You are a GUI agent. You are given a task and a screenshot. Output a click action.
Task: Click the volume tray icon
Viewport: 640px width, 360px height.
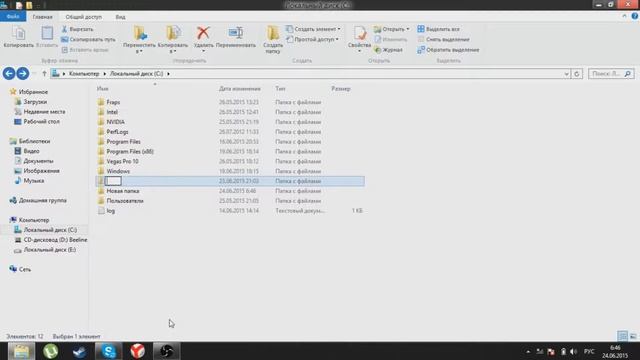pyautogui.click(x=574, y=351)
